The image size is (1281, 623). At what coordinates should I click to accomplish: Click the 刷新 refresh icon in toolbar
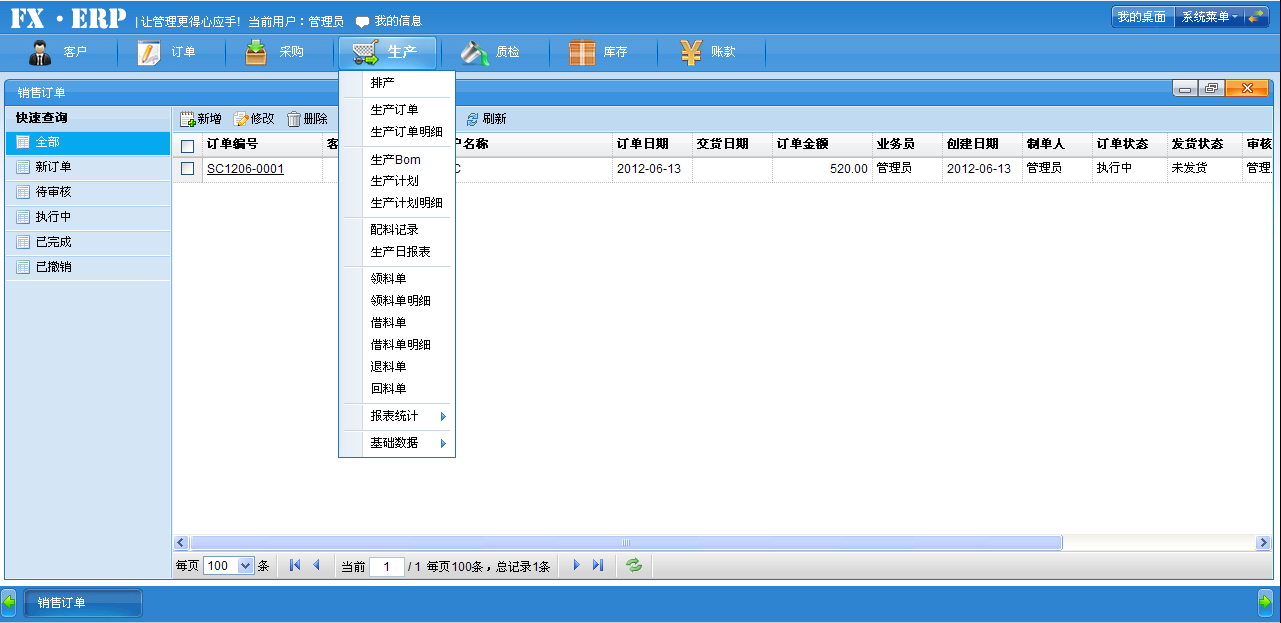pos(472,119)
